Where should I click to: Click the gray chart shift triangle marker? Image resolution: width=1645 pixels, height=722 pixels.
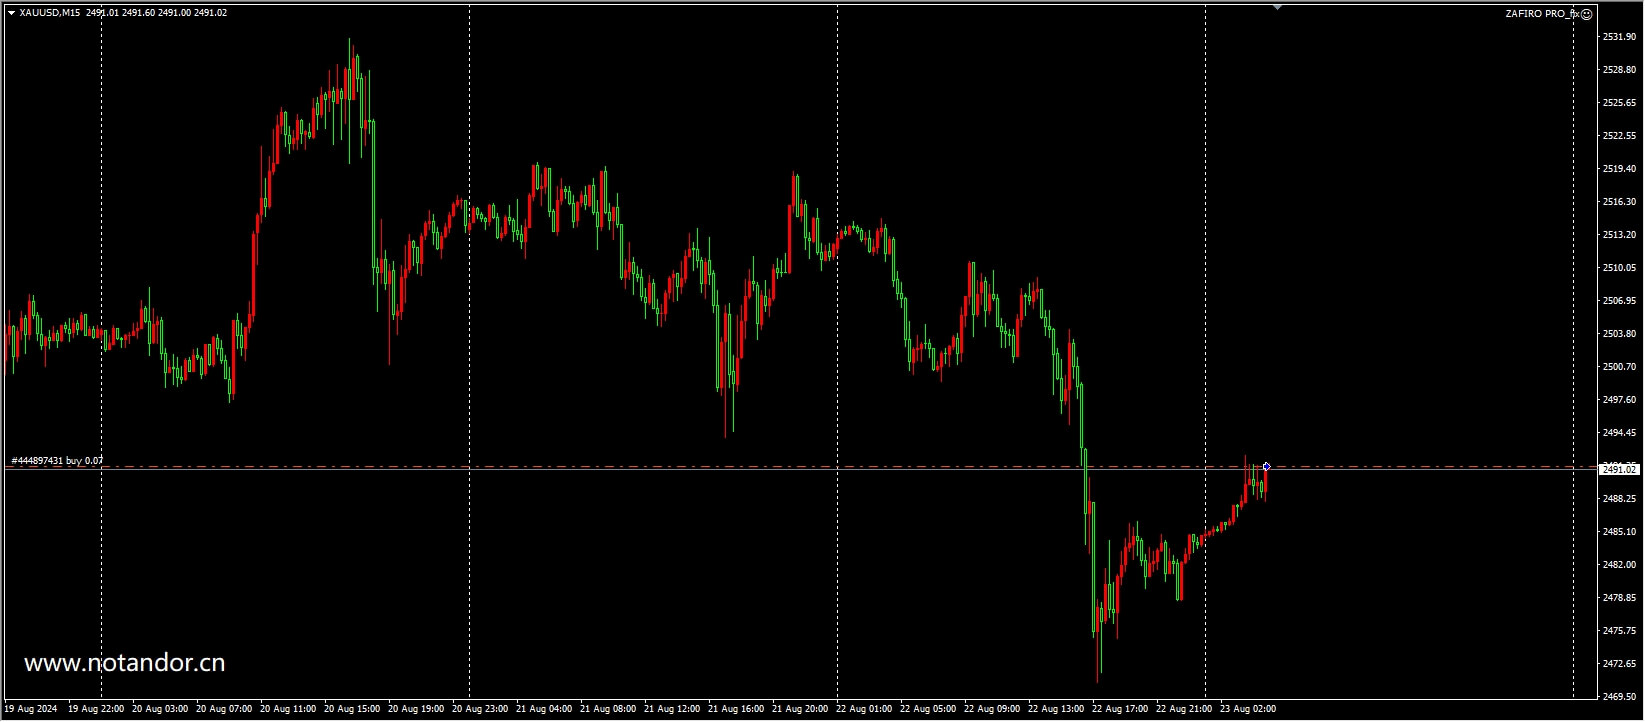(x=1277, y=8)
